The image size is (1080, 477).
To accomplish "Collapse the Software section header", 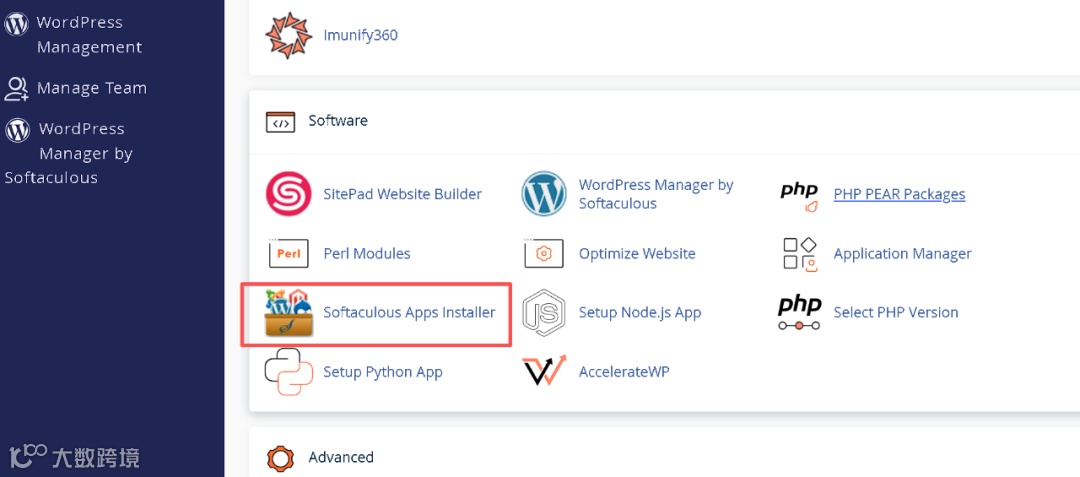I will tap(338, 121).
